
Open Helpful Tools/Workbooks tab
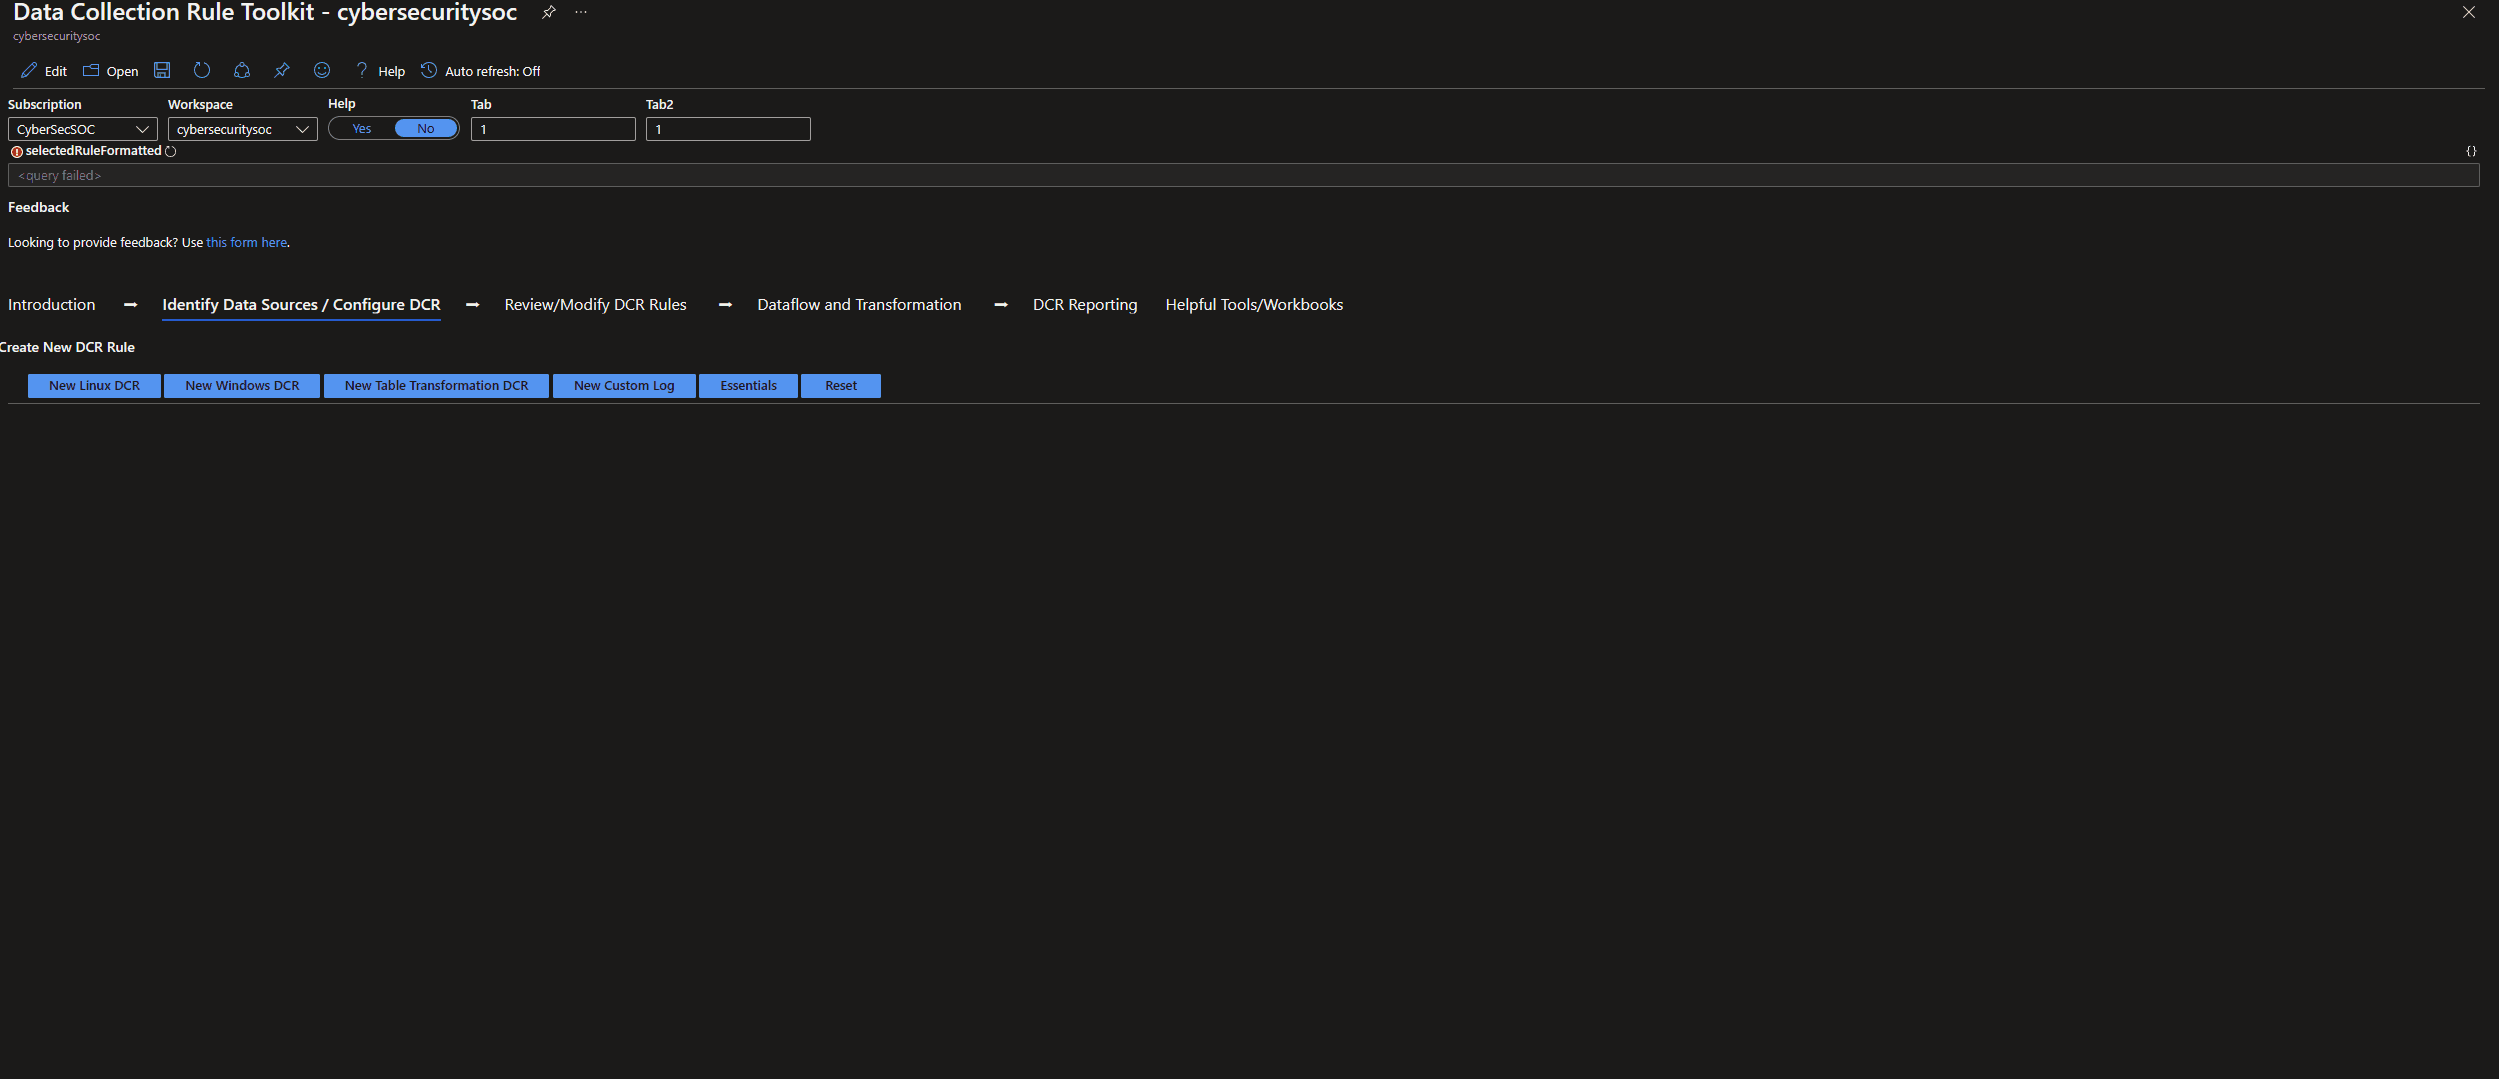click(x=1254, y=305)
